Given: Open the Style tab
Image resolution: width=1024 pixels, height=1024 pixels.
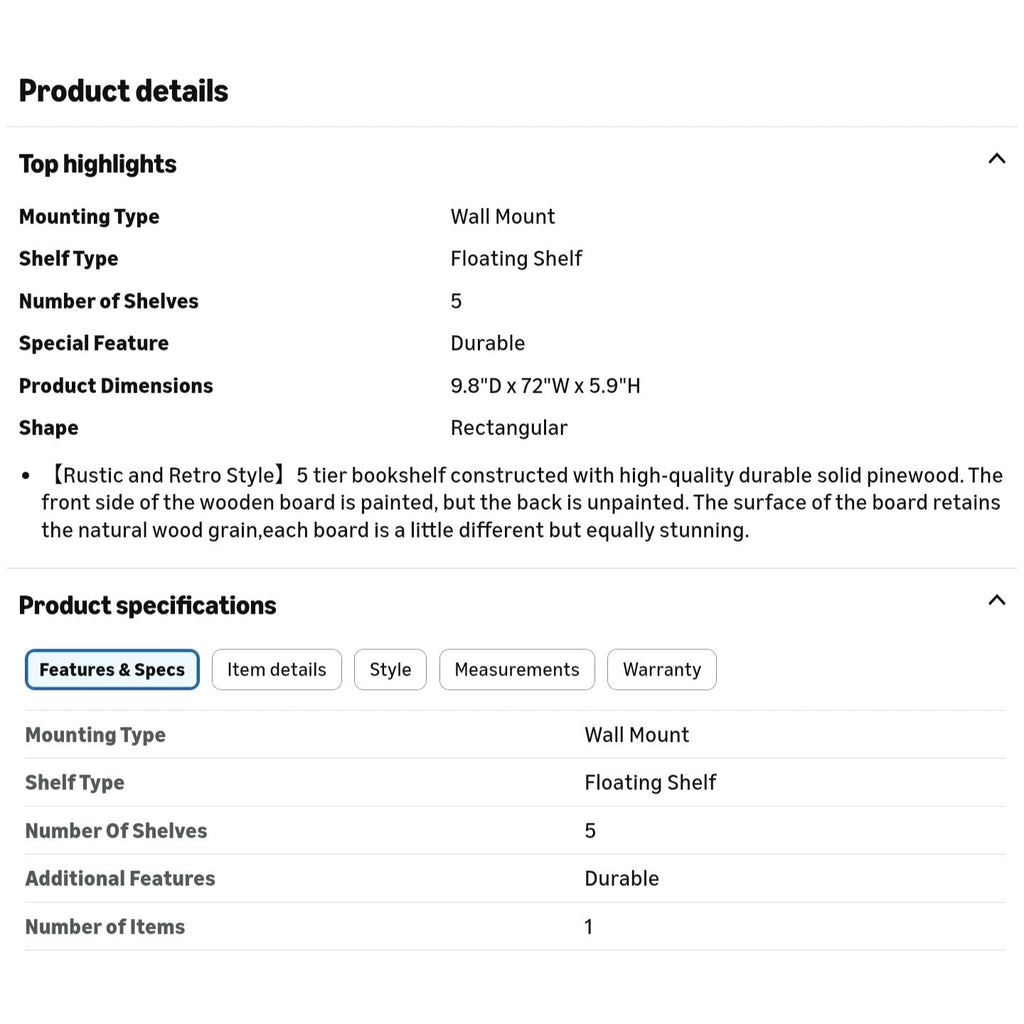Looking at the screenshot, I should click(x=391, y=669).
